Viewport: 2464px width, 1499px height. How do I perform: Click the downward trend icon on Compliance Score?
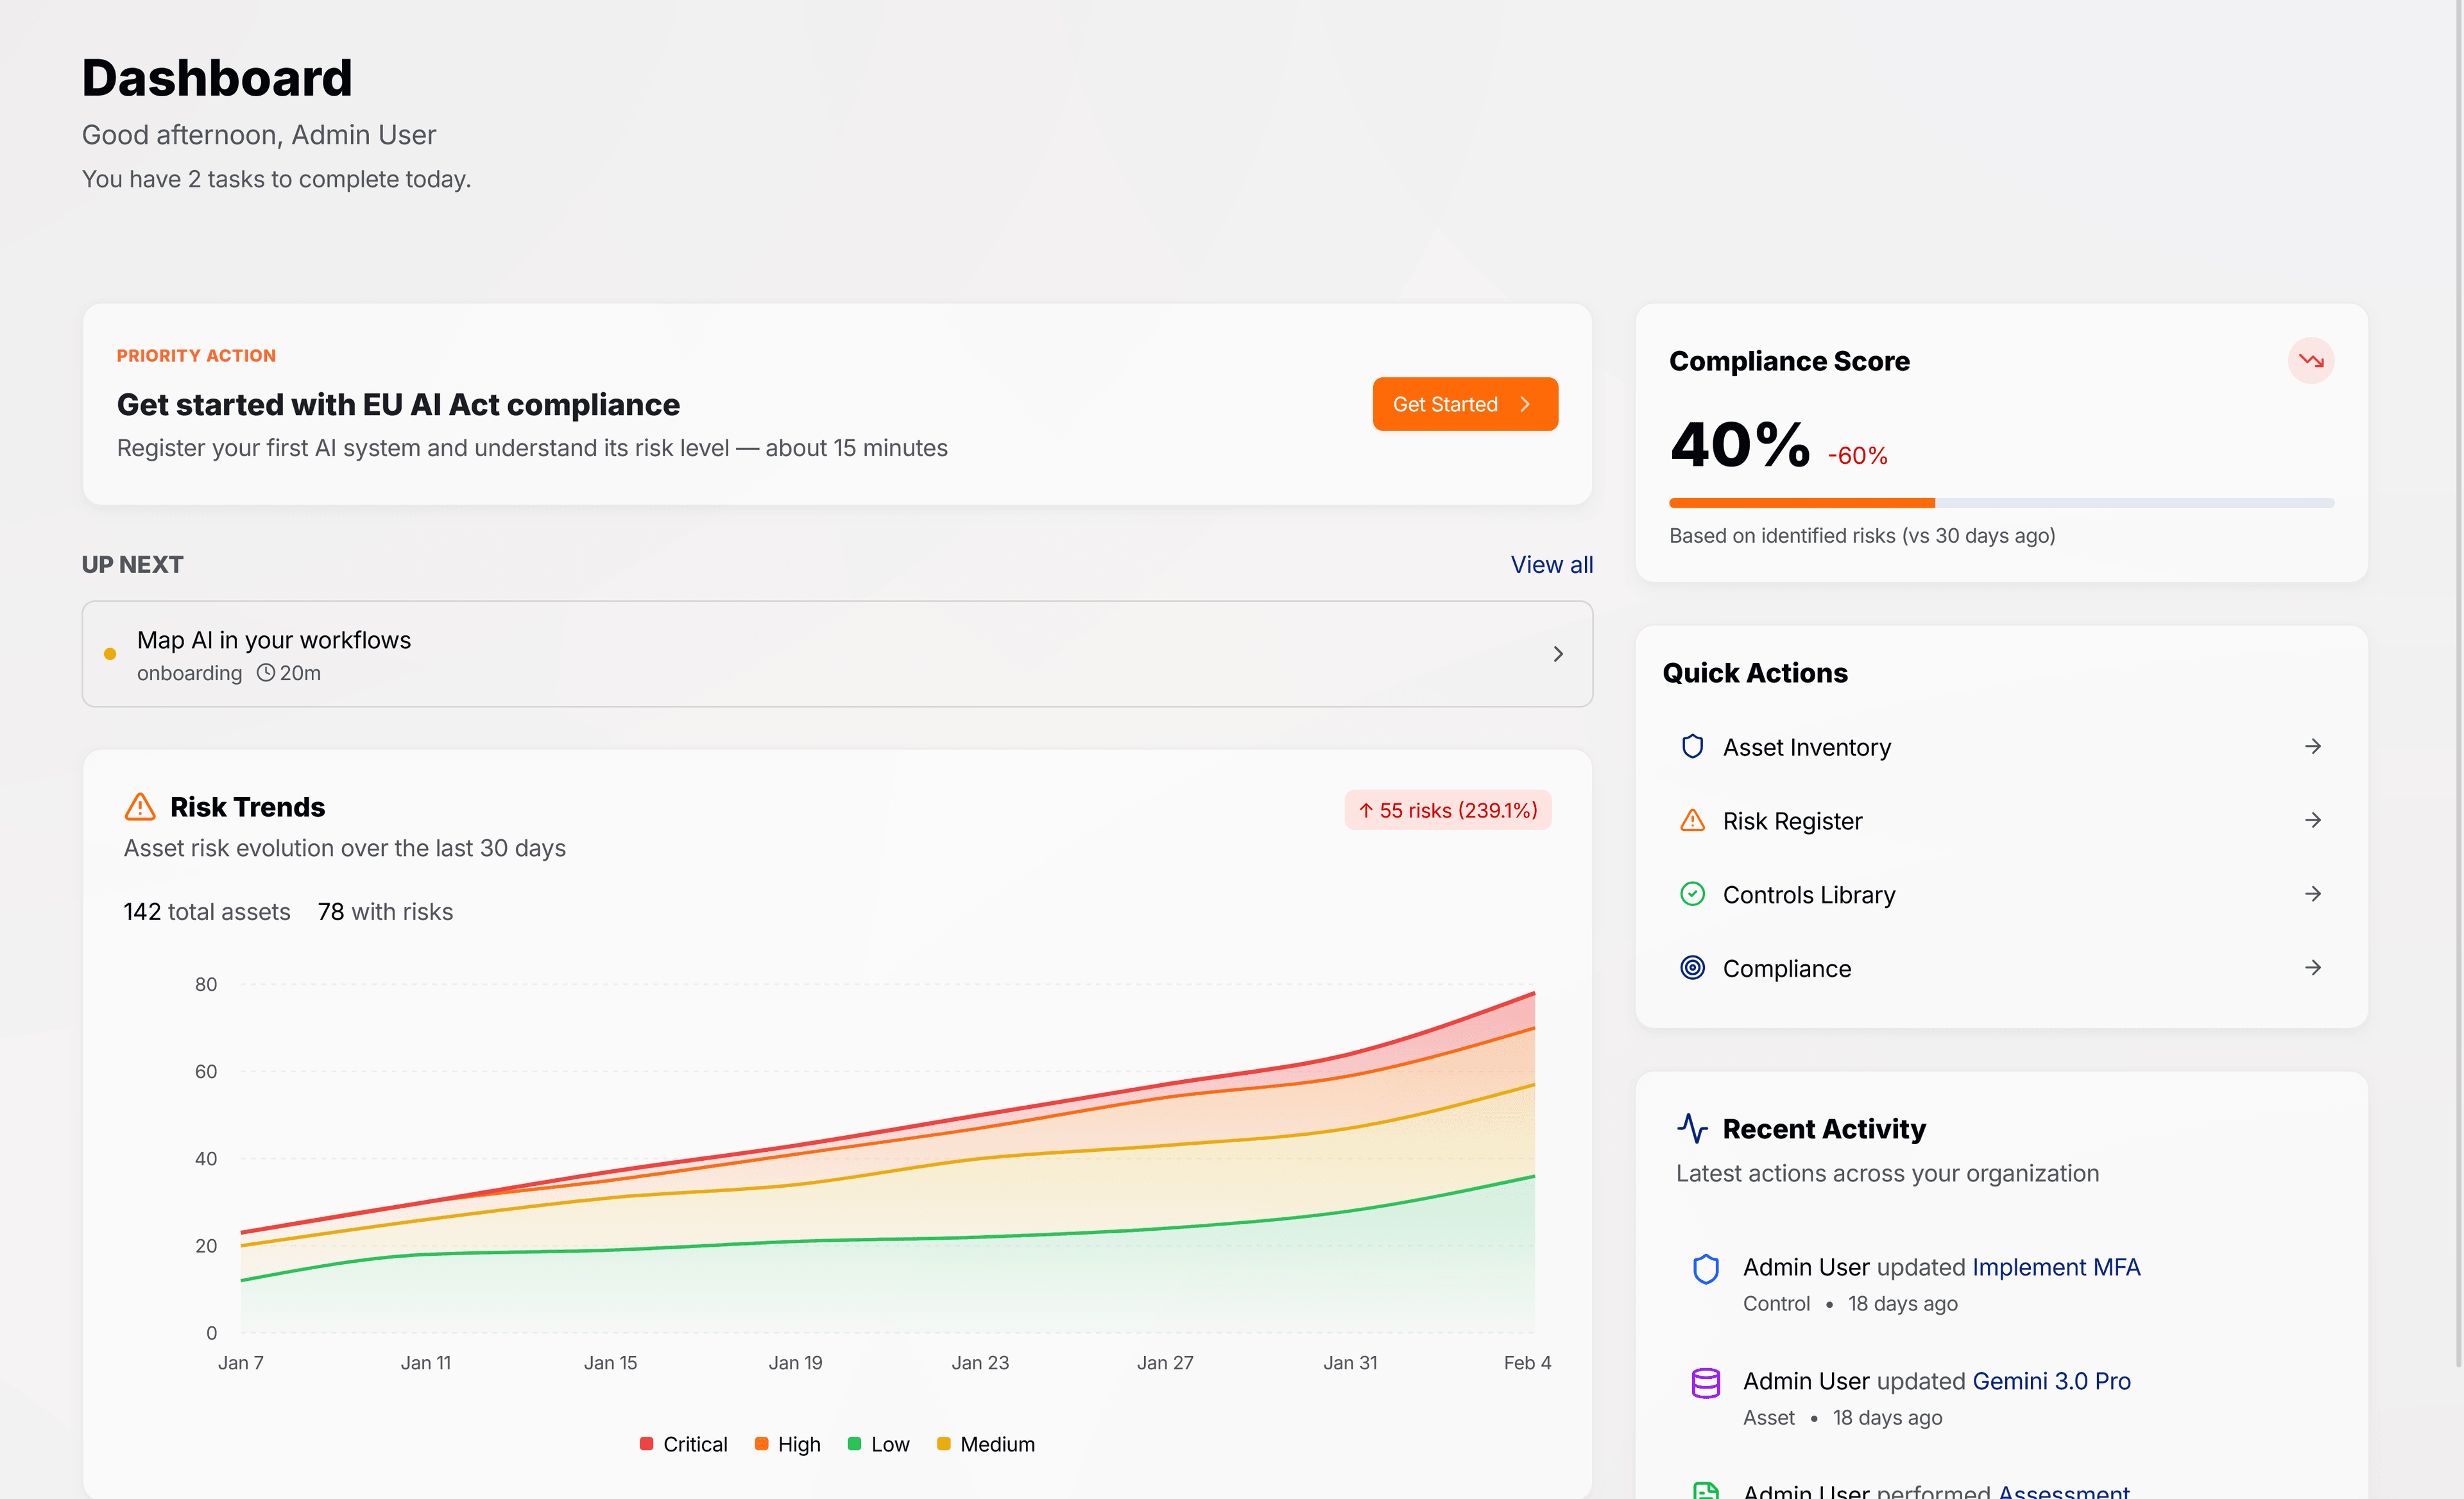coord(2311,360)
